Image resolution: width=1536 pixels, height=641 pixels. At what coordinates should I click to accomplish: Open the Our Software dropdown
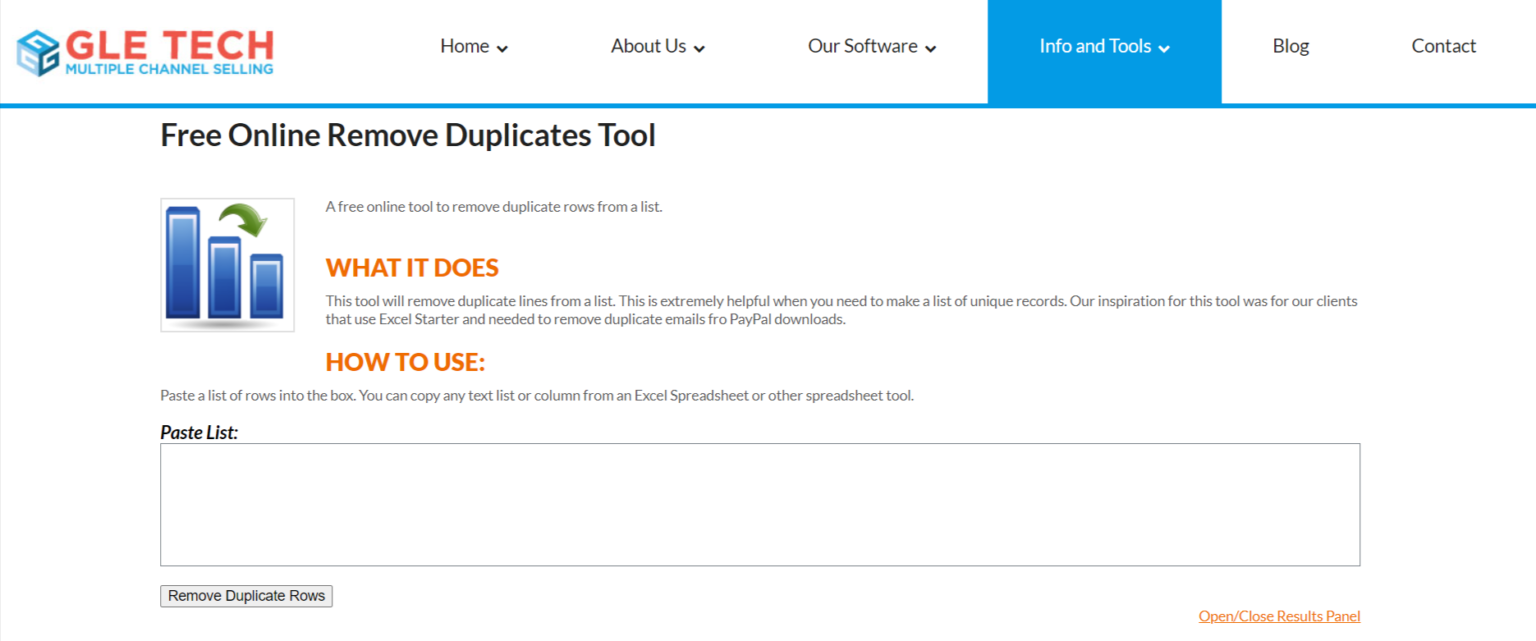click(862, 46)
